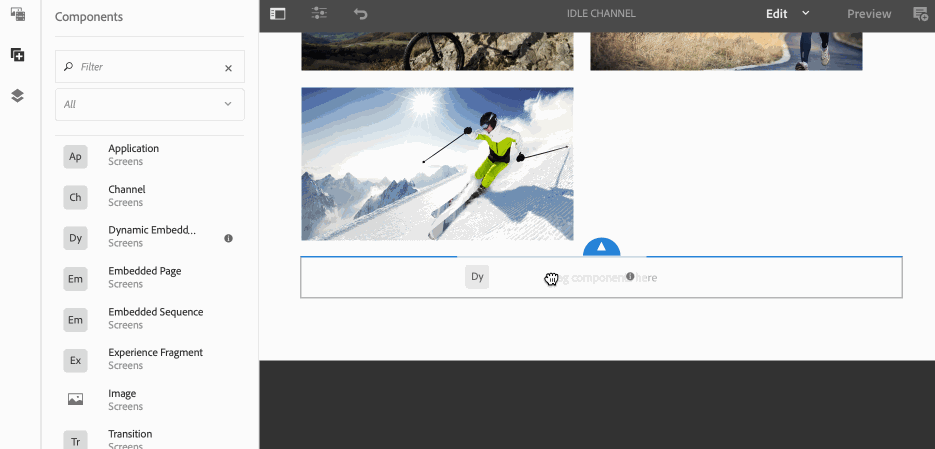This screenshot has width=935, height=449.
Task: Click the Filter input field
Action: 150,67
